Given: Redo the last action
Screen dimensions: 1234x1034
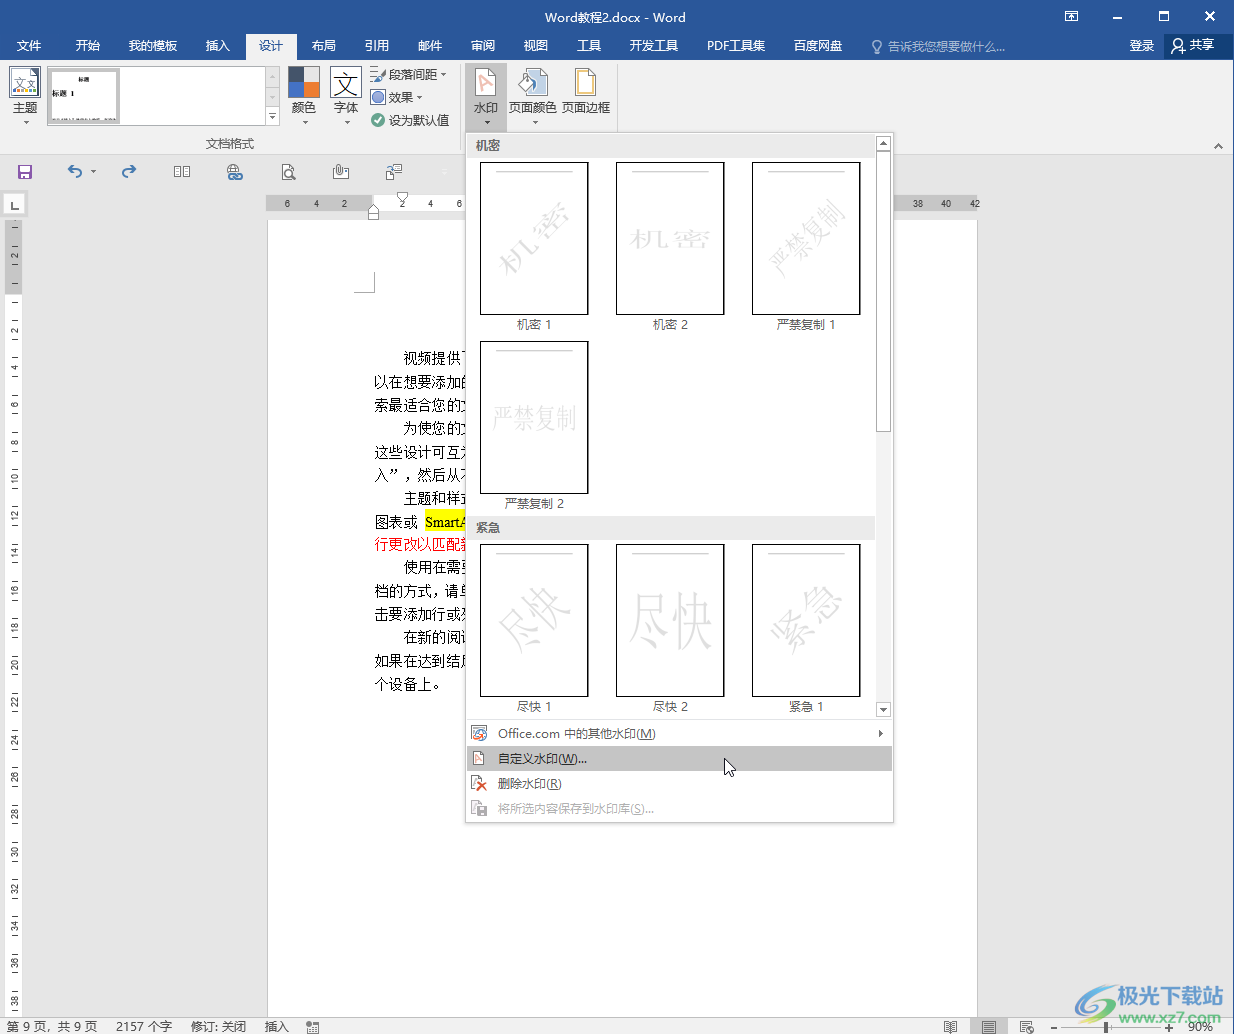Looking at the screenshot, I should click(x=129, y=172).
